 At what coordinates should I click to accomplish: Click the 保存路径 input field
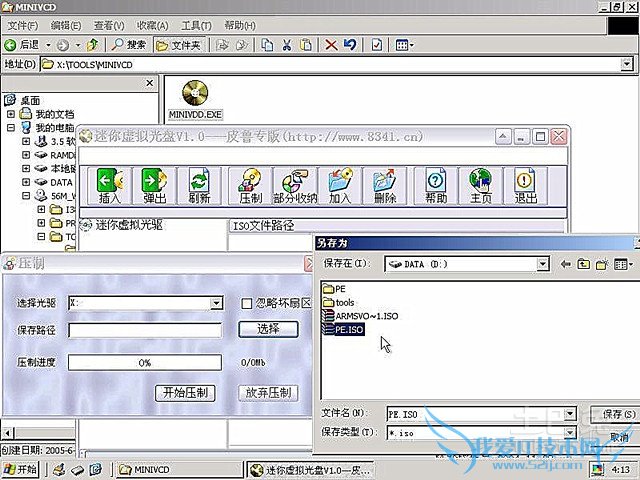click(145, 330)
